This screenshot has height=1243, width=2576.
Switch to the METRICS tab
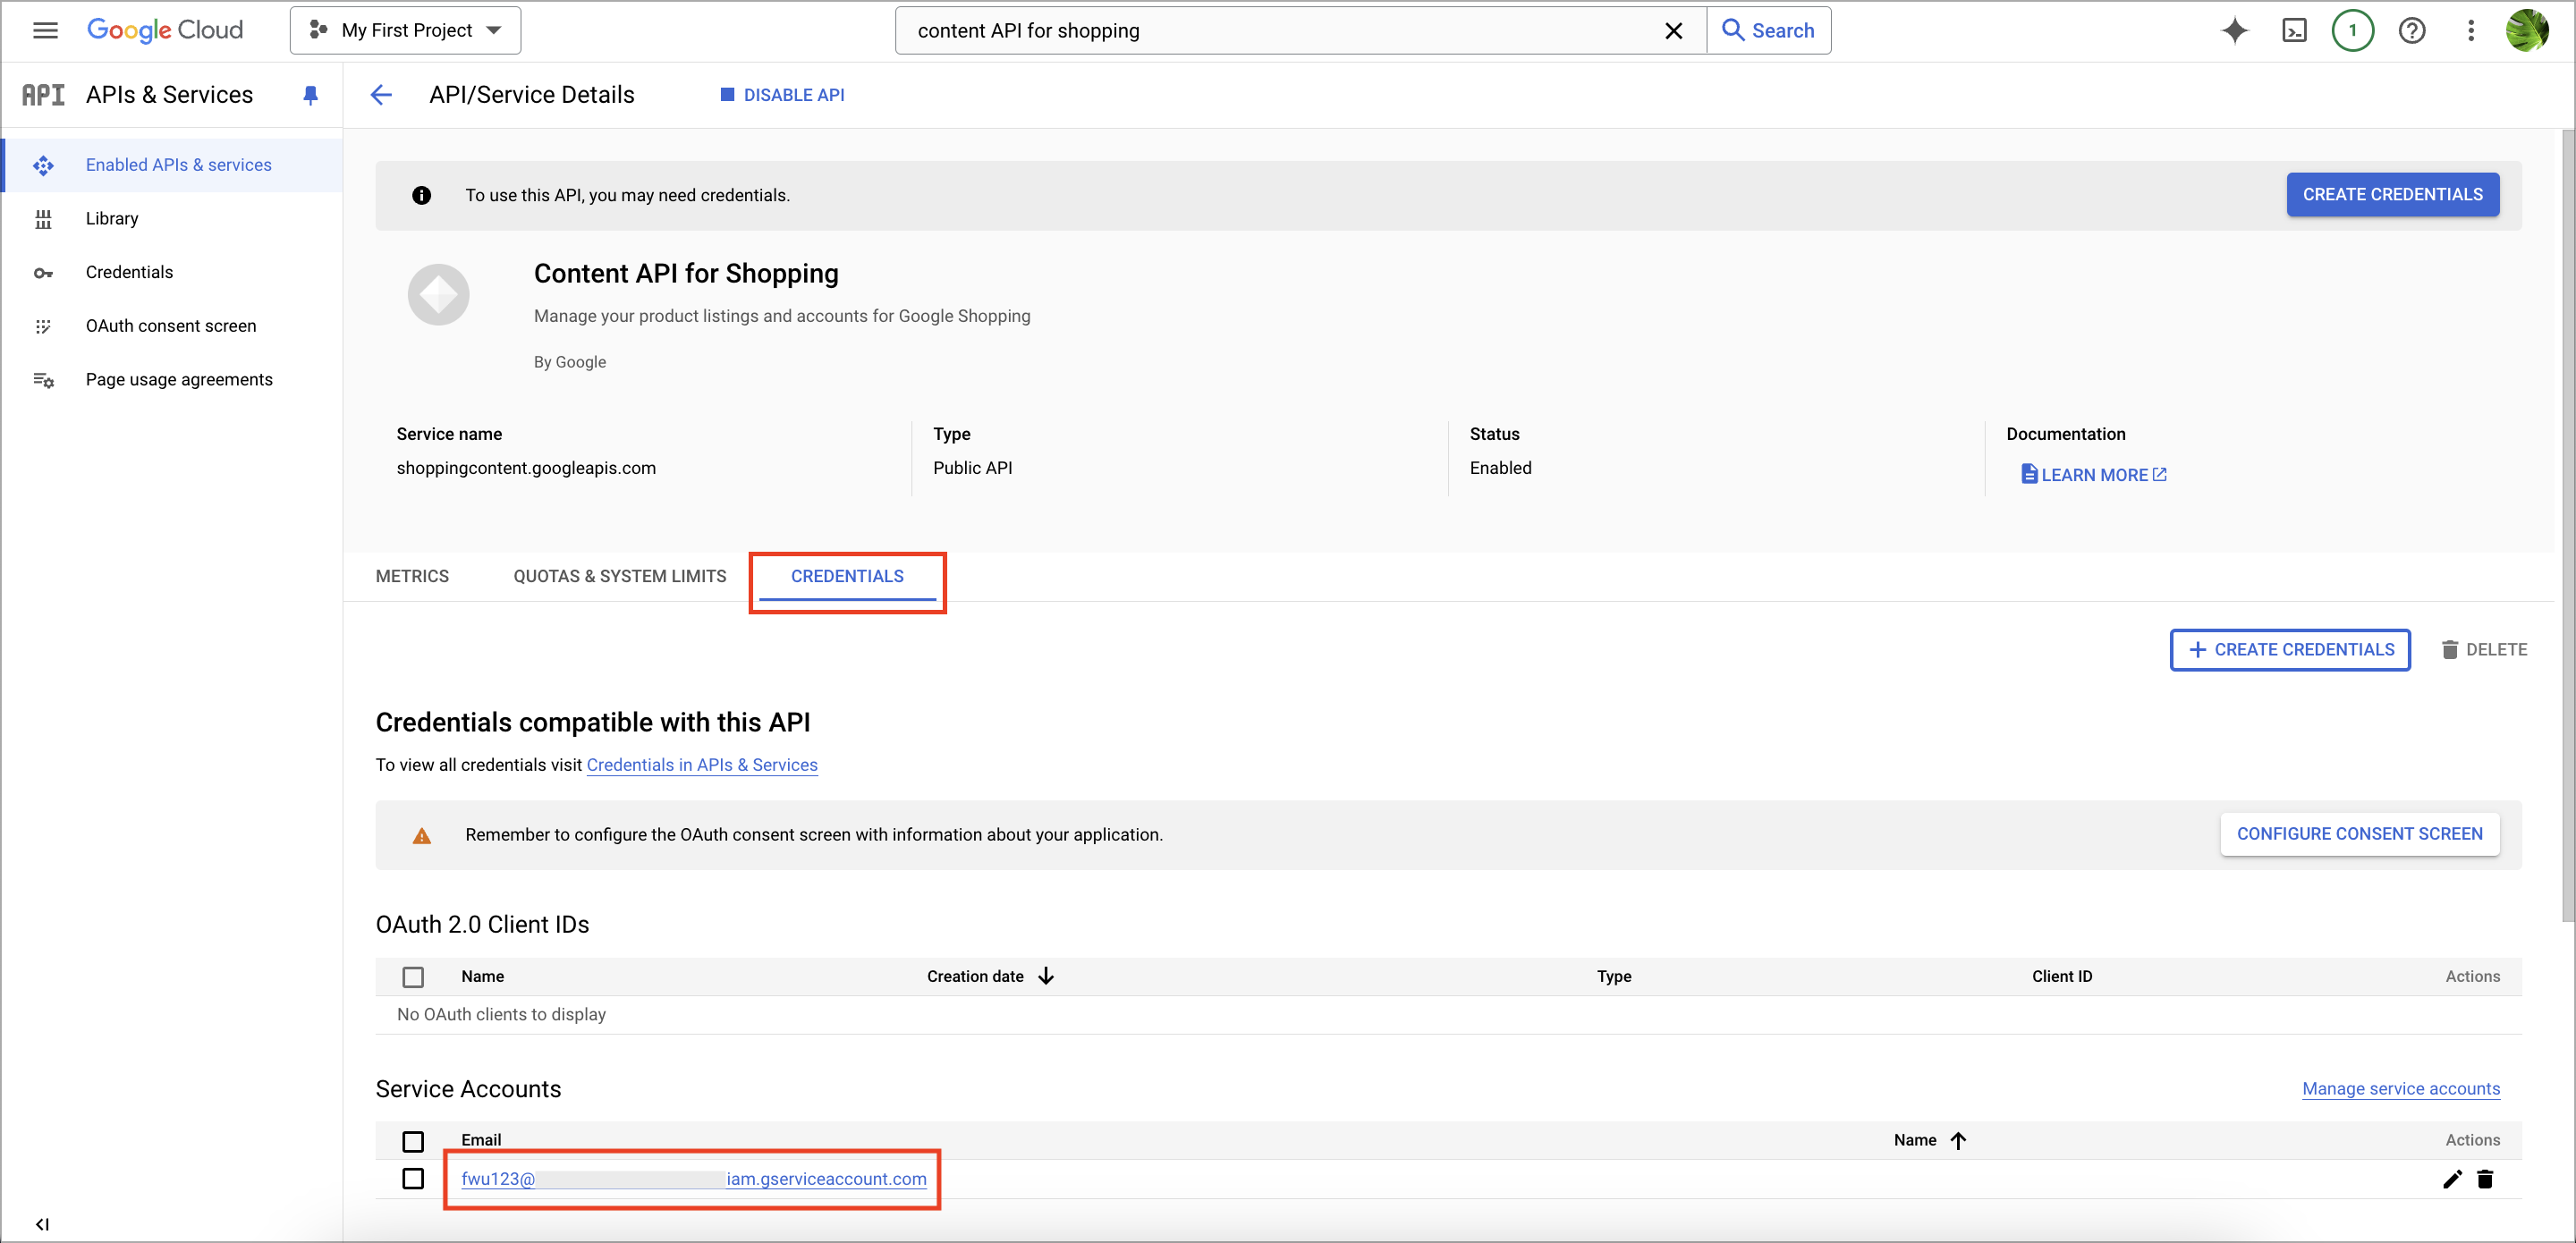pyautogui.click(x=412, y=576)
